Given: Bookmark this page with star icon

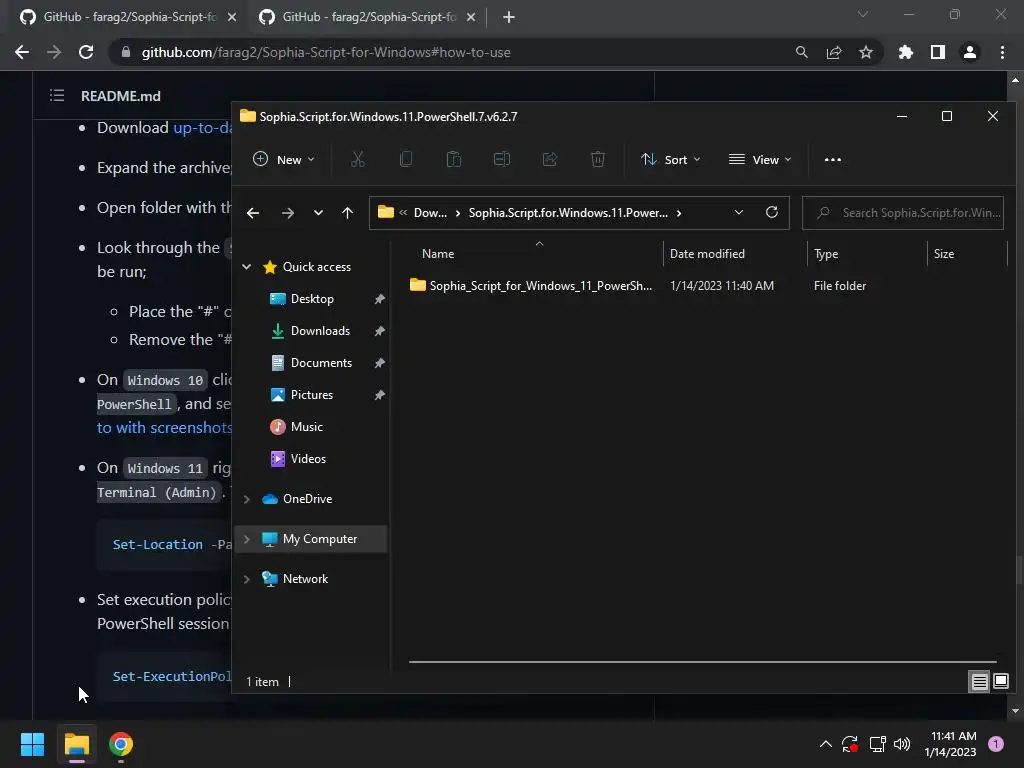Looking at the screenshot, I should click(x=865, y=52).
